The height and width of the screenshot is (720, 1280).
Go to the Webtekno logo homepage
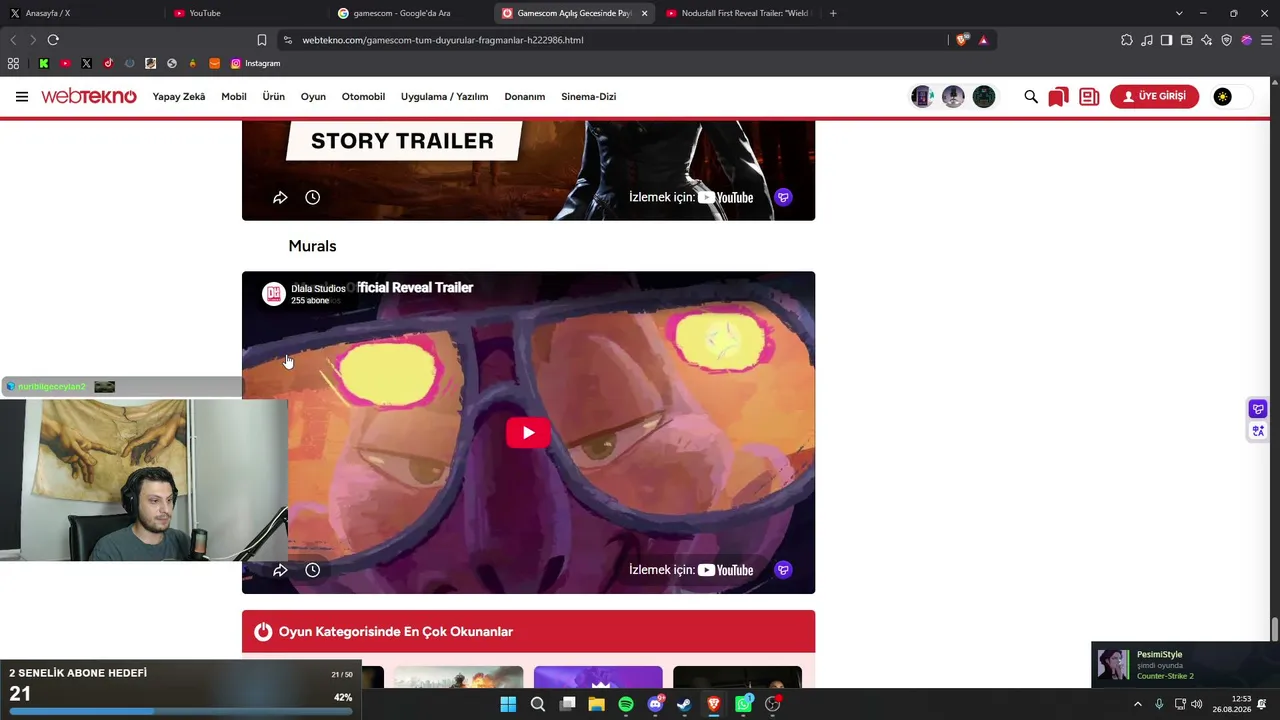point(89,97)
